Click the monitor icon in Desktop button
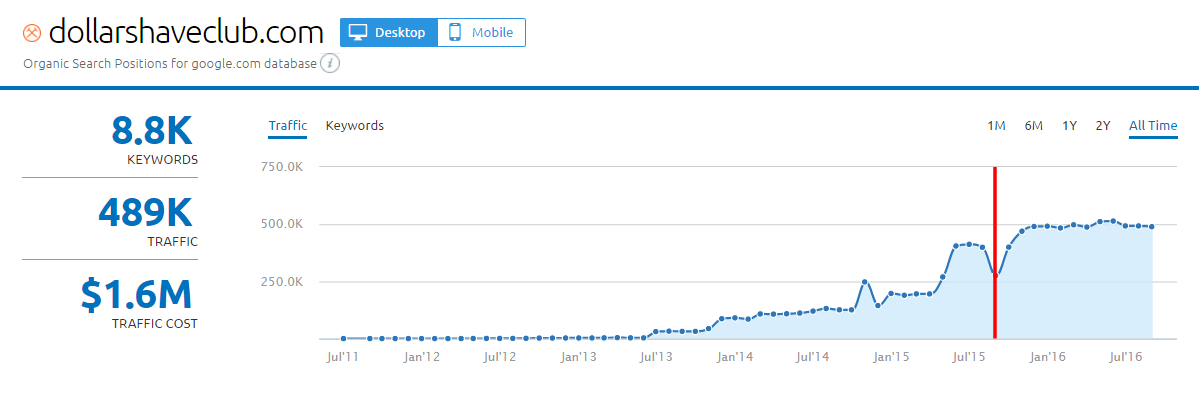1199x417 pixels. pyautogui.click(x=358, y=33)
